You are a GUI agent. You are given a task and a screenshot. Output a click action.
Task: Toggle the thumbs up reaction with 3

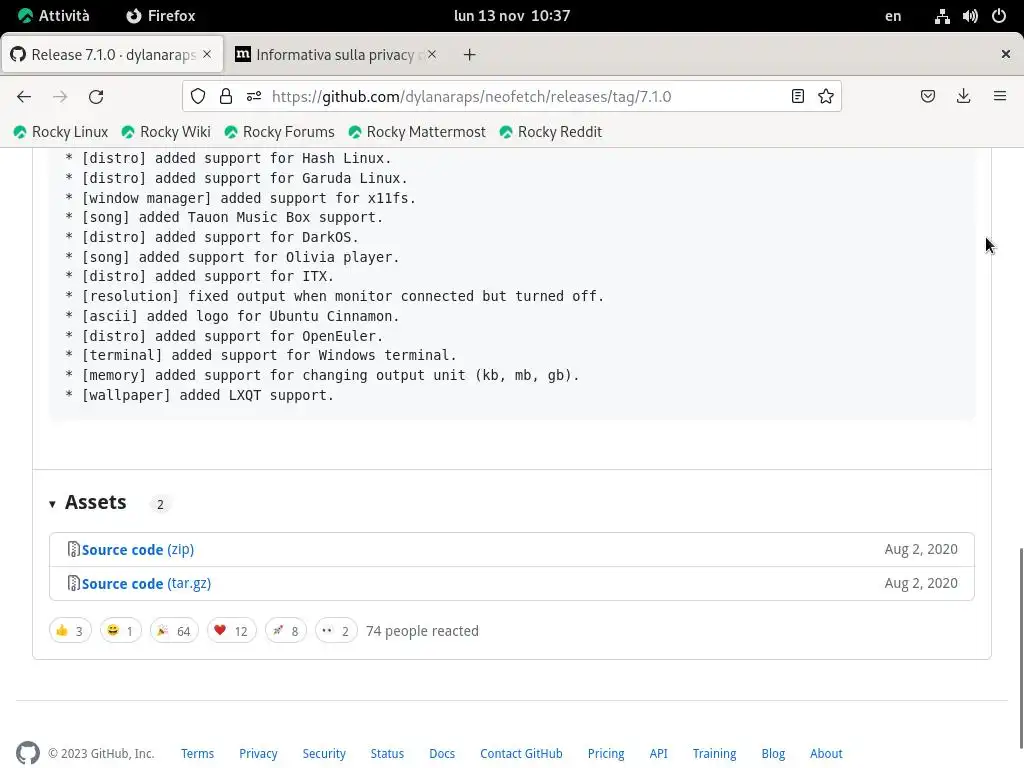(70, 631)
